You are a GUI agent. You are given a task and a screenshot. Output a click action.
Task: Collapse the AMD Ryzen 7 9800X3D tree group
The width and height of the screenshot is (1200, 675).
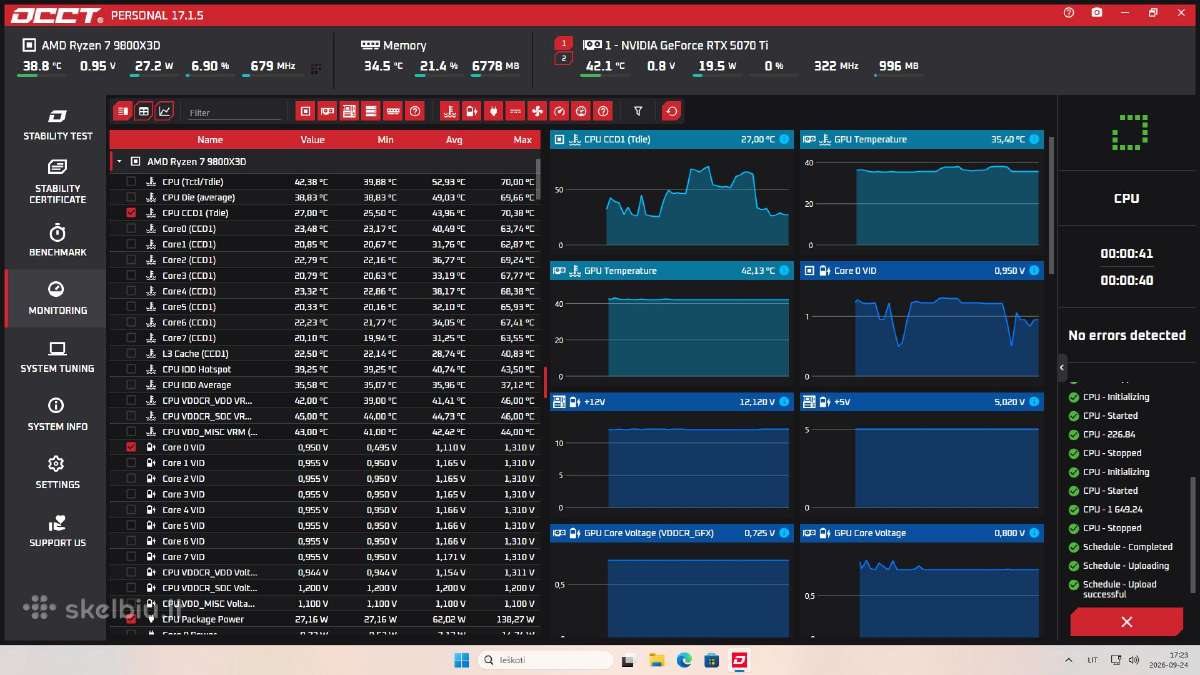pyautogui.click(x=119, y=161)
